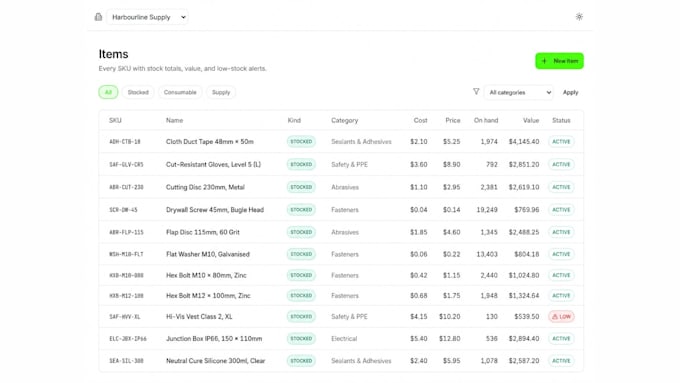Click value $1,324.64 for Hex Bolt M12

pyautogui.click(x=524, y=295)
